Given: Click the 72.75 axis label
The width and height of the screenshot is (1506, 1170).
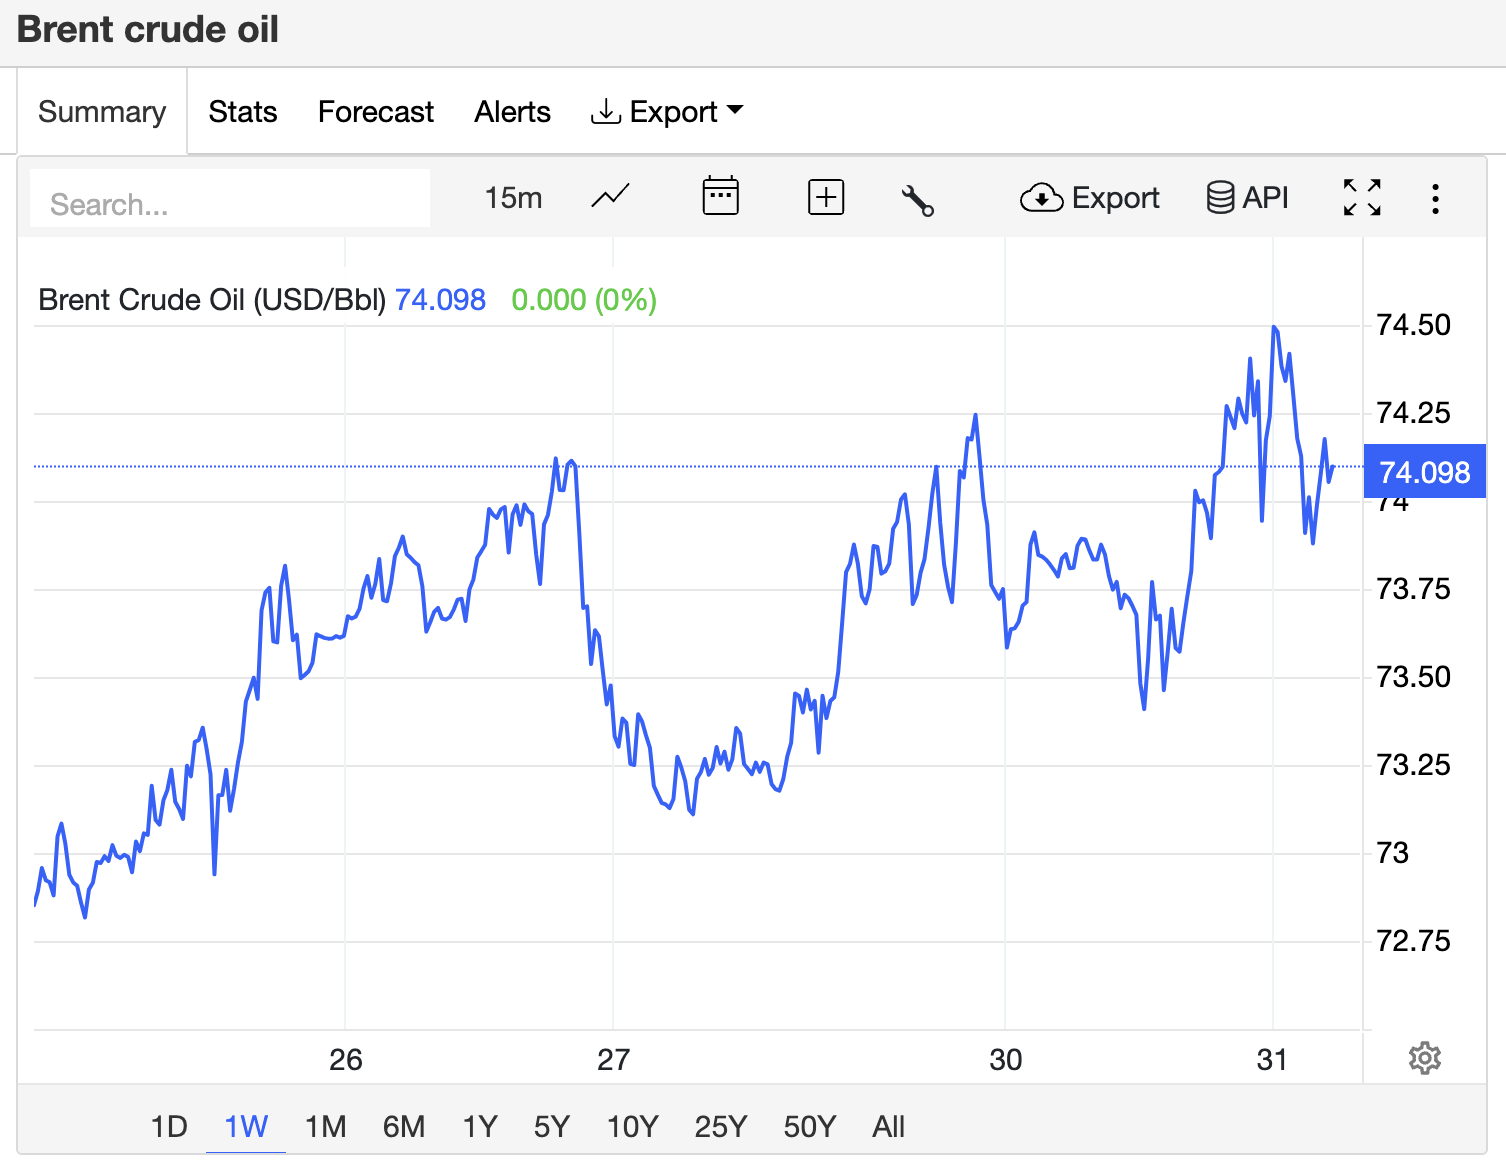Looking at the screenshot, I should [x=1413, y=941].
